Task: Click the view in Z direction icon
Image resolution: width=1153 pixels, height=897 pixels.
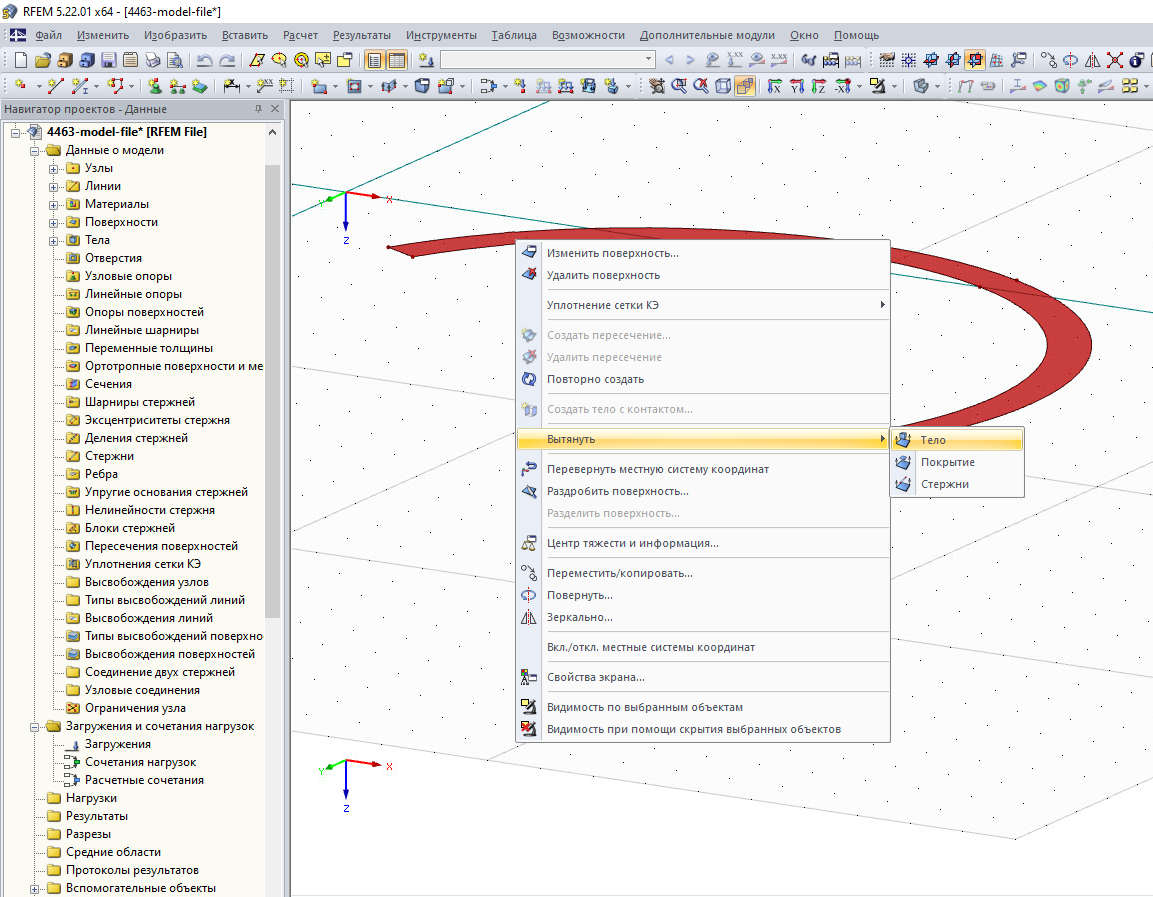Action: 819,86
